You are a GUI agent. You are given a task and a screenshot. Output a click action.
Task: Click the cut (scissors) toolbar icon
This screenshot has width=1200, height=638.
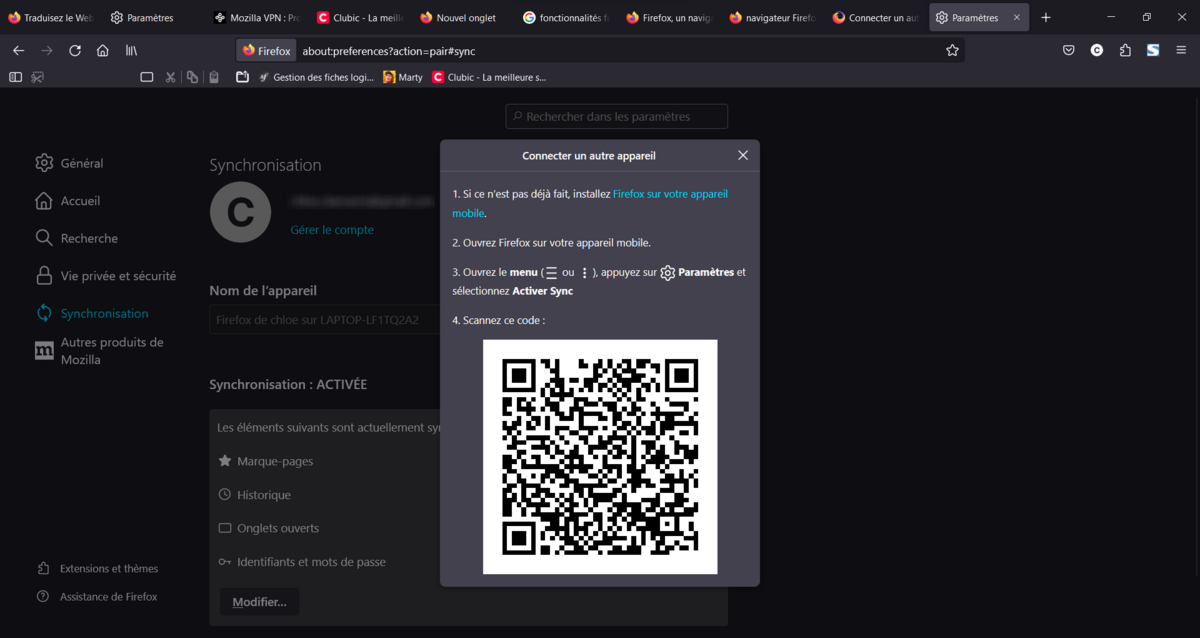coord(170,77)
